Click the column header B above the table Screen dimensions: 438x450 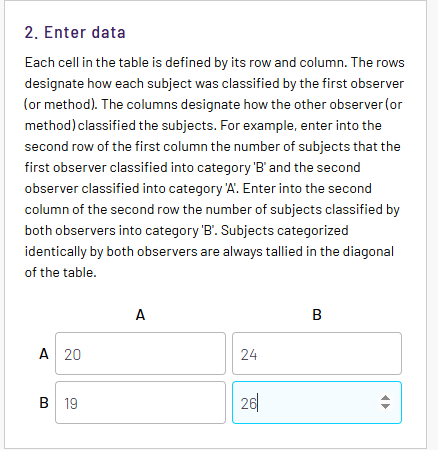[x=317, y=315]
